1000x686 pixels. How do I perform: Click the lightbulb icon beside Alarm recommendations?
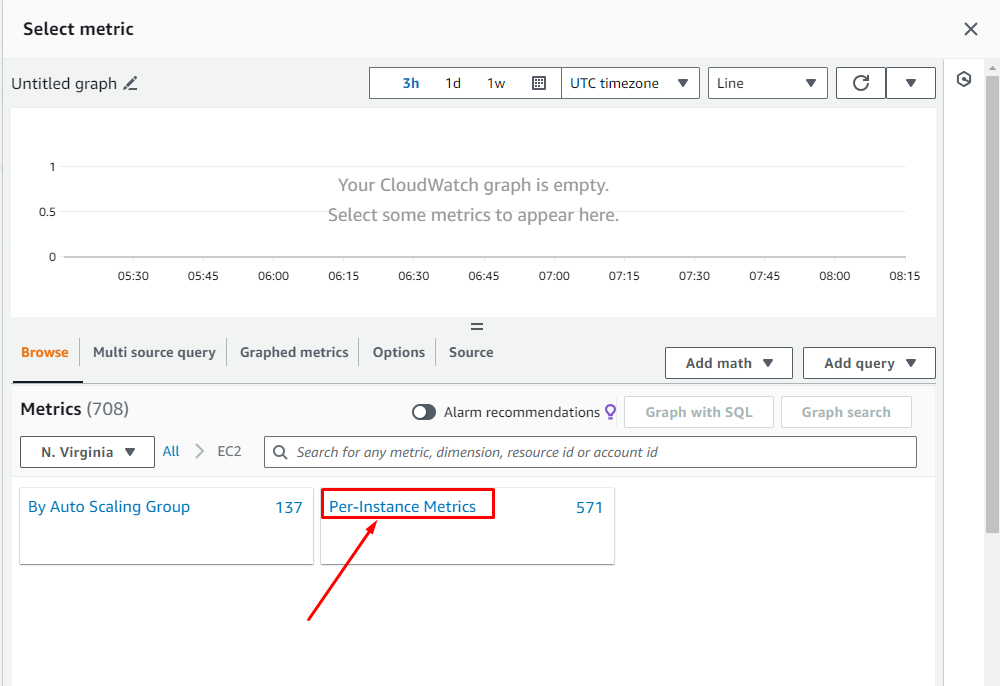coord(610,412)
